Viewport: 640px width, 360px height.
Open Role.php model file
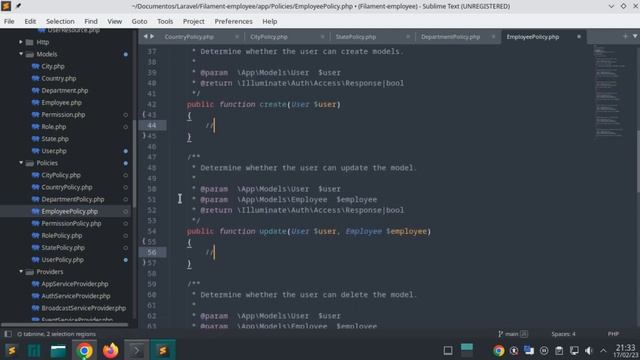point(53,127)
